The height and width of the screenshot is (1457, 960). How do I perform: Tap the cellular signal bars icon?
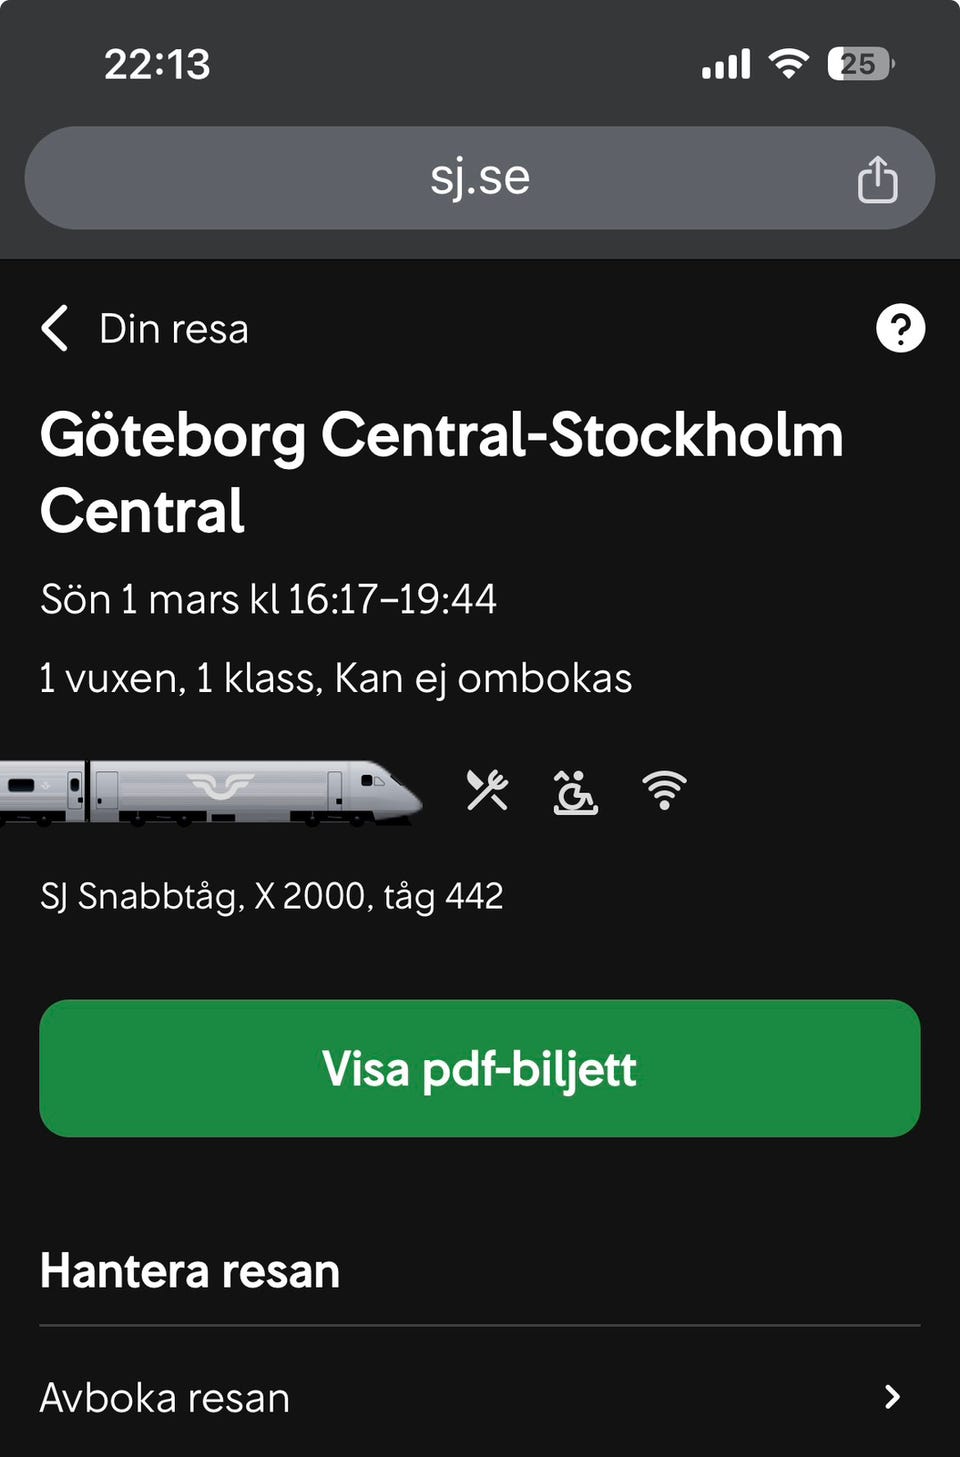pos(726,65)
